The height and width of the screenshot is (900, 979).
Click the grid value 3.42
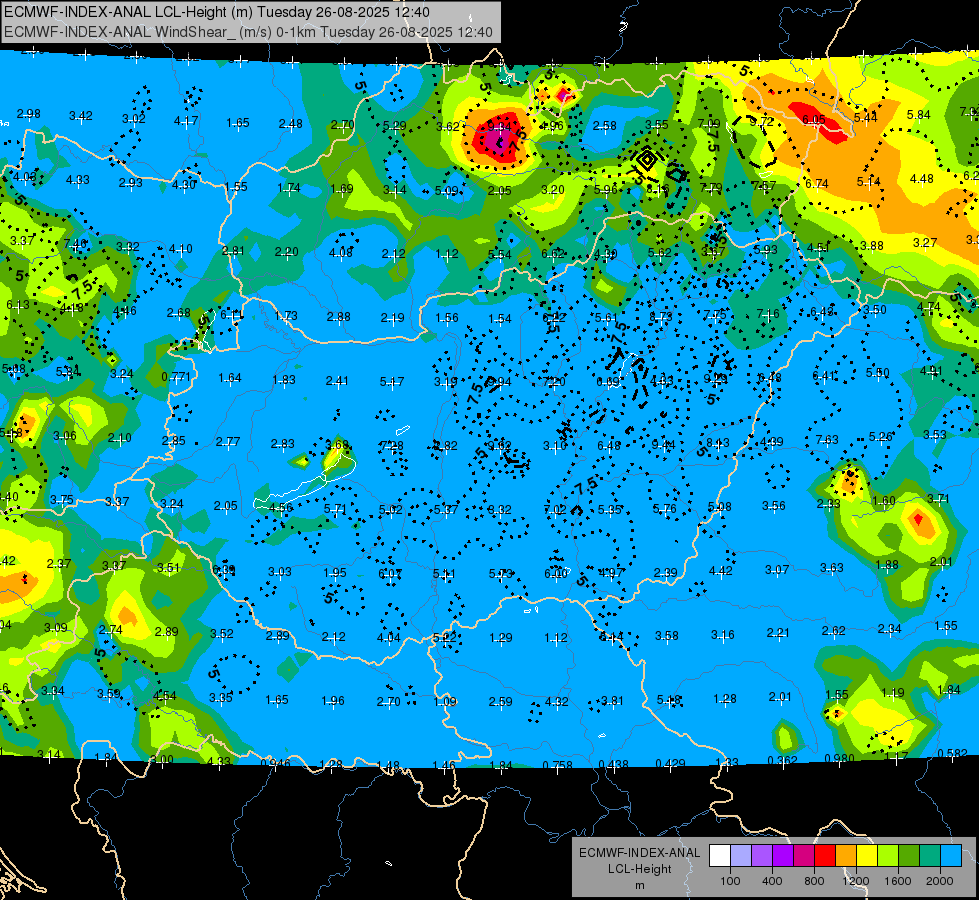pyautogui.click(x=81, y=116)
